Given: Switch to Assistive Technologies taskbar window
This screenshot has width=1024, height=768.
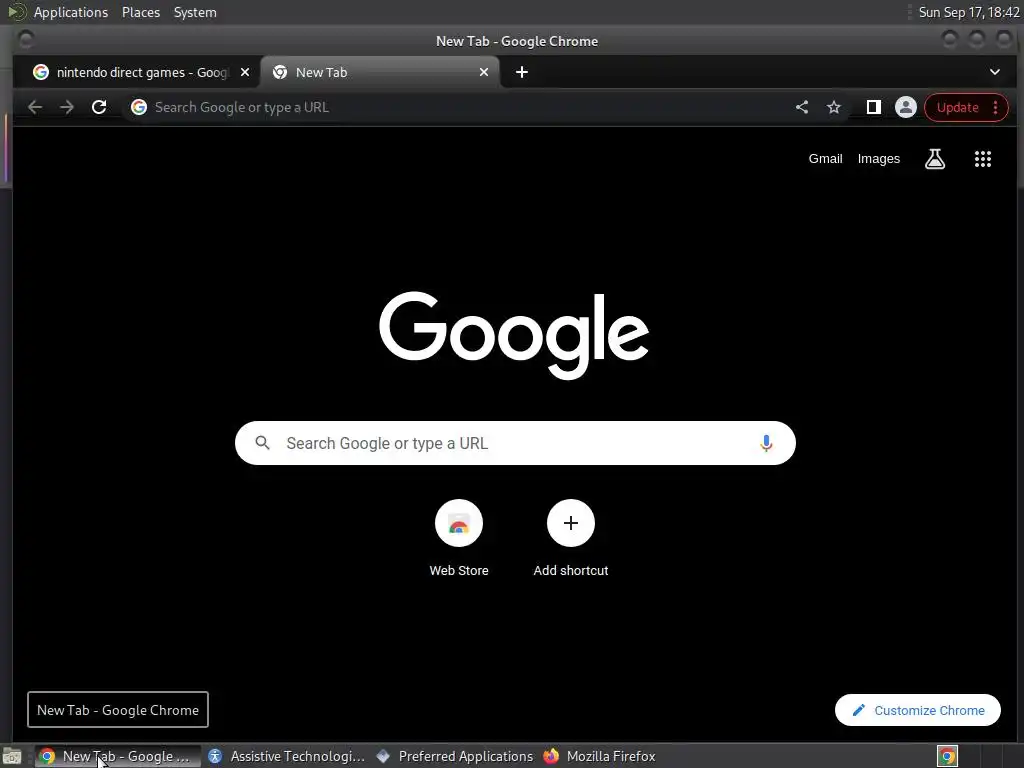Looking at the screenshot, I should (287, 756).
